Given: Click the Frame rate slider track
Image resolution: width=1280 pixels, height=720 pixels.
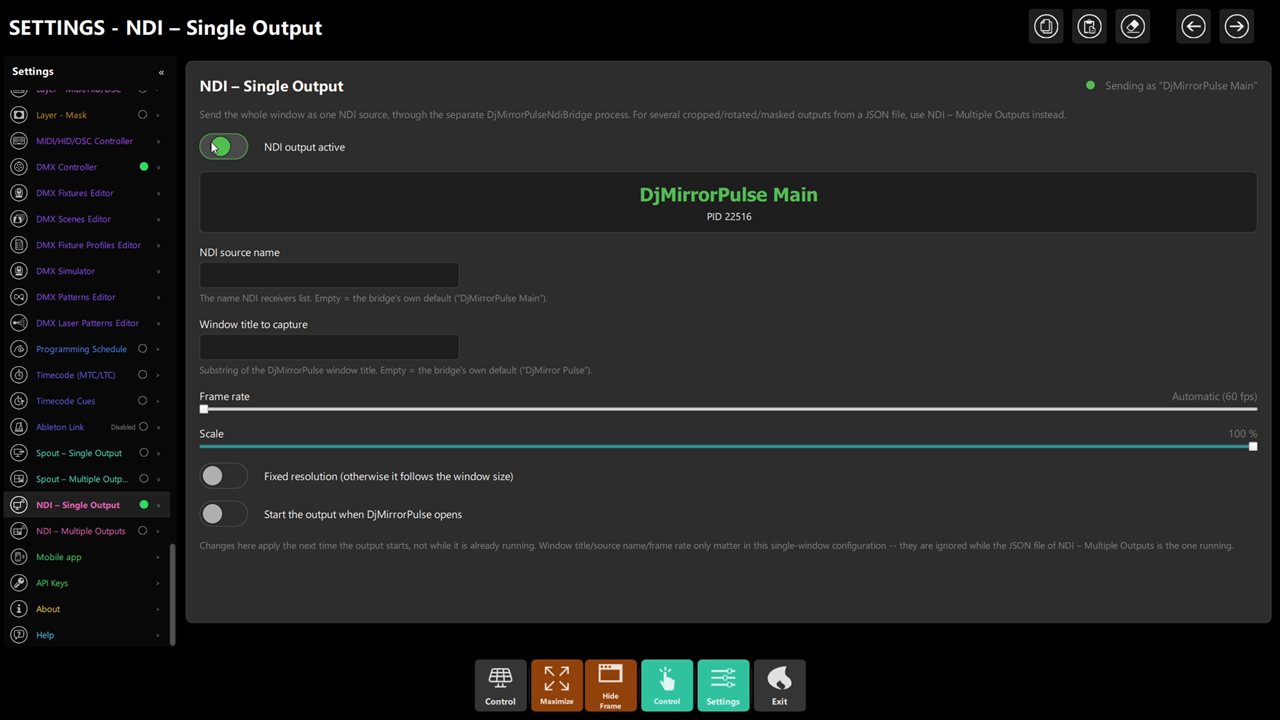Looking at the screenshot, I should point(728,409).
